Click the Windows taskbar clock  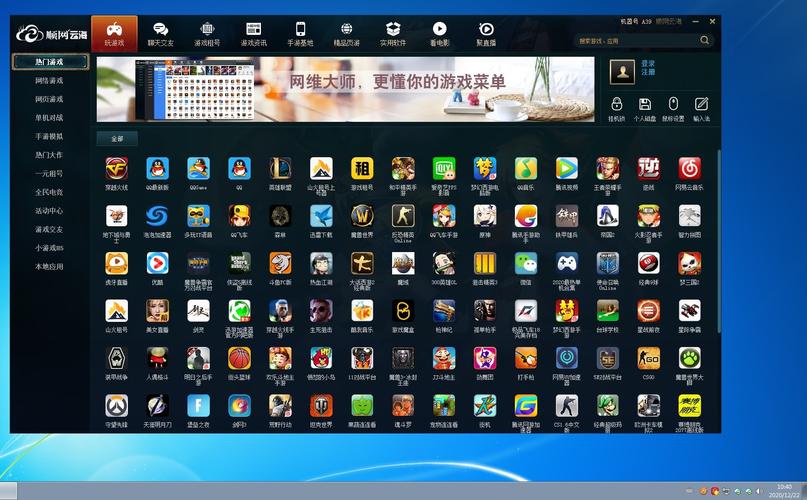784,491
